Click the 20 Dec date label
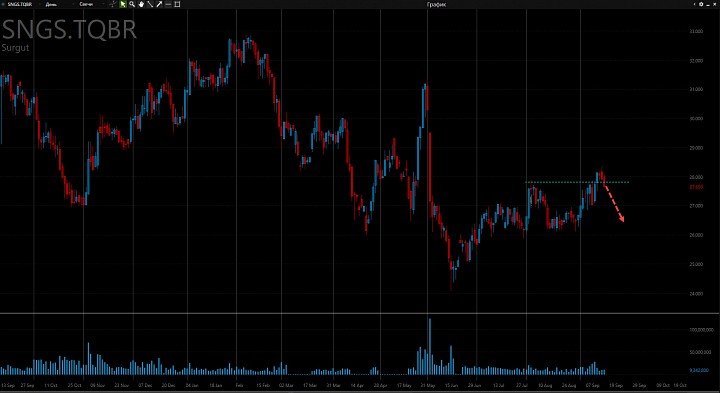720x393 pixels. coord(169,385)
